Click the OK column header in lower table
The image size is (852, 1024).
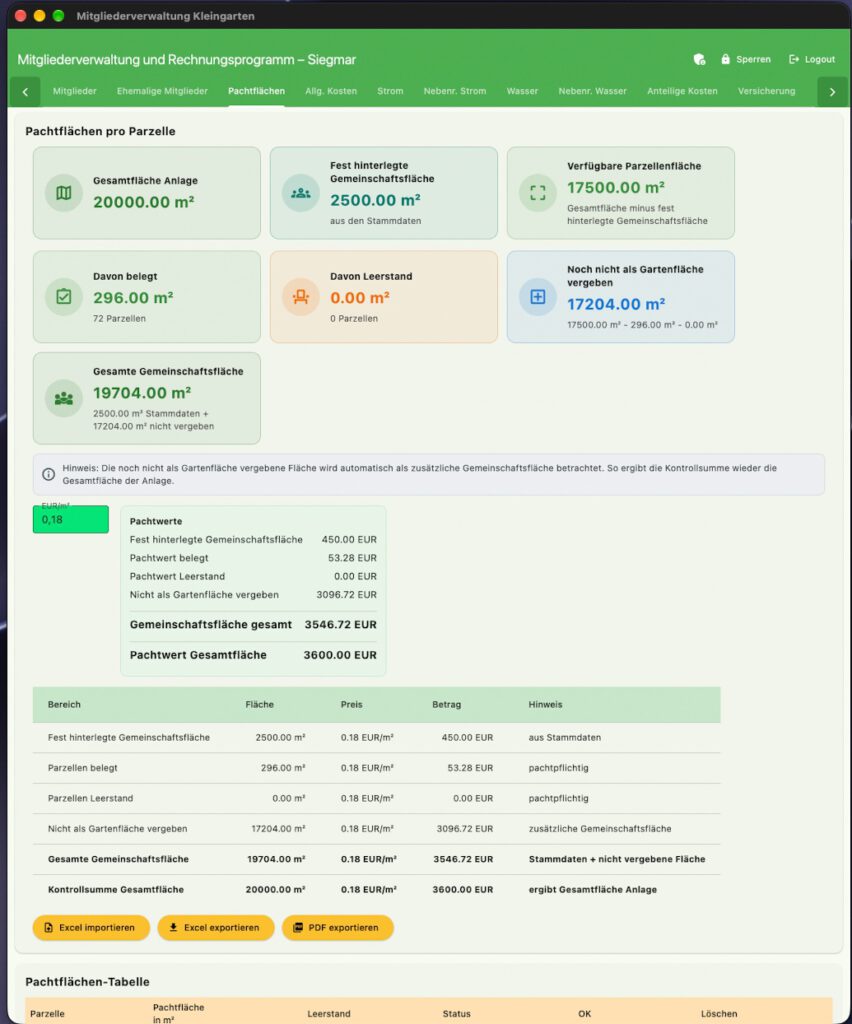584,1014
